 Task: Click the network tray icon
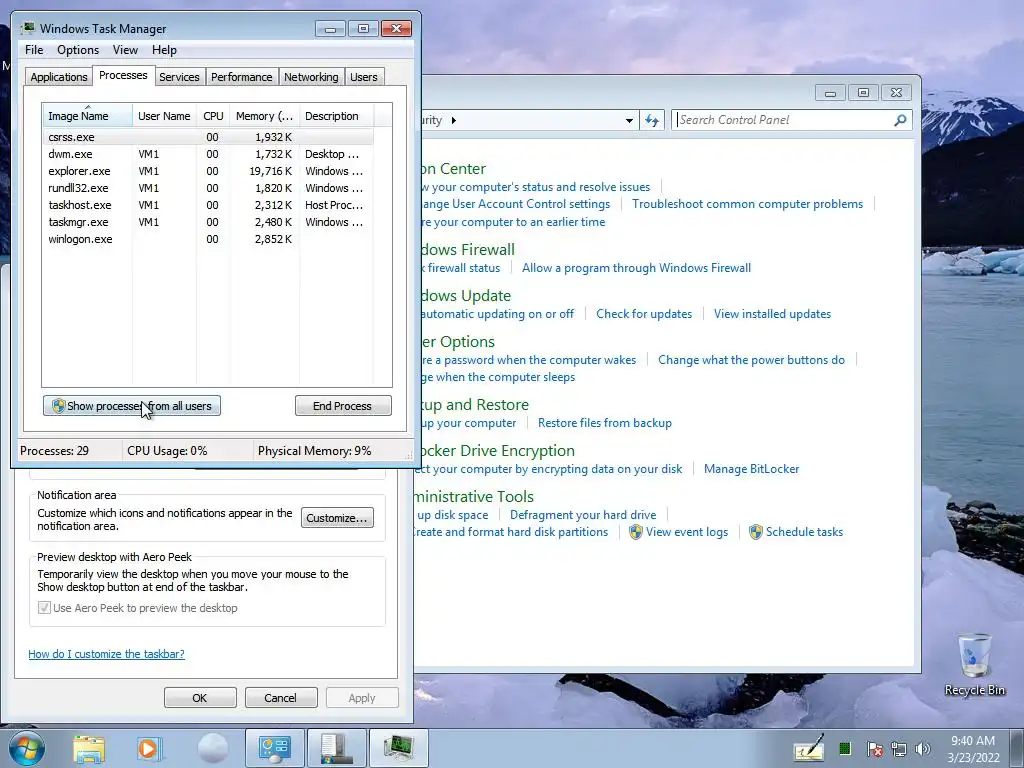pos(899,749)
